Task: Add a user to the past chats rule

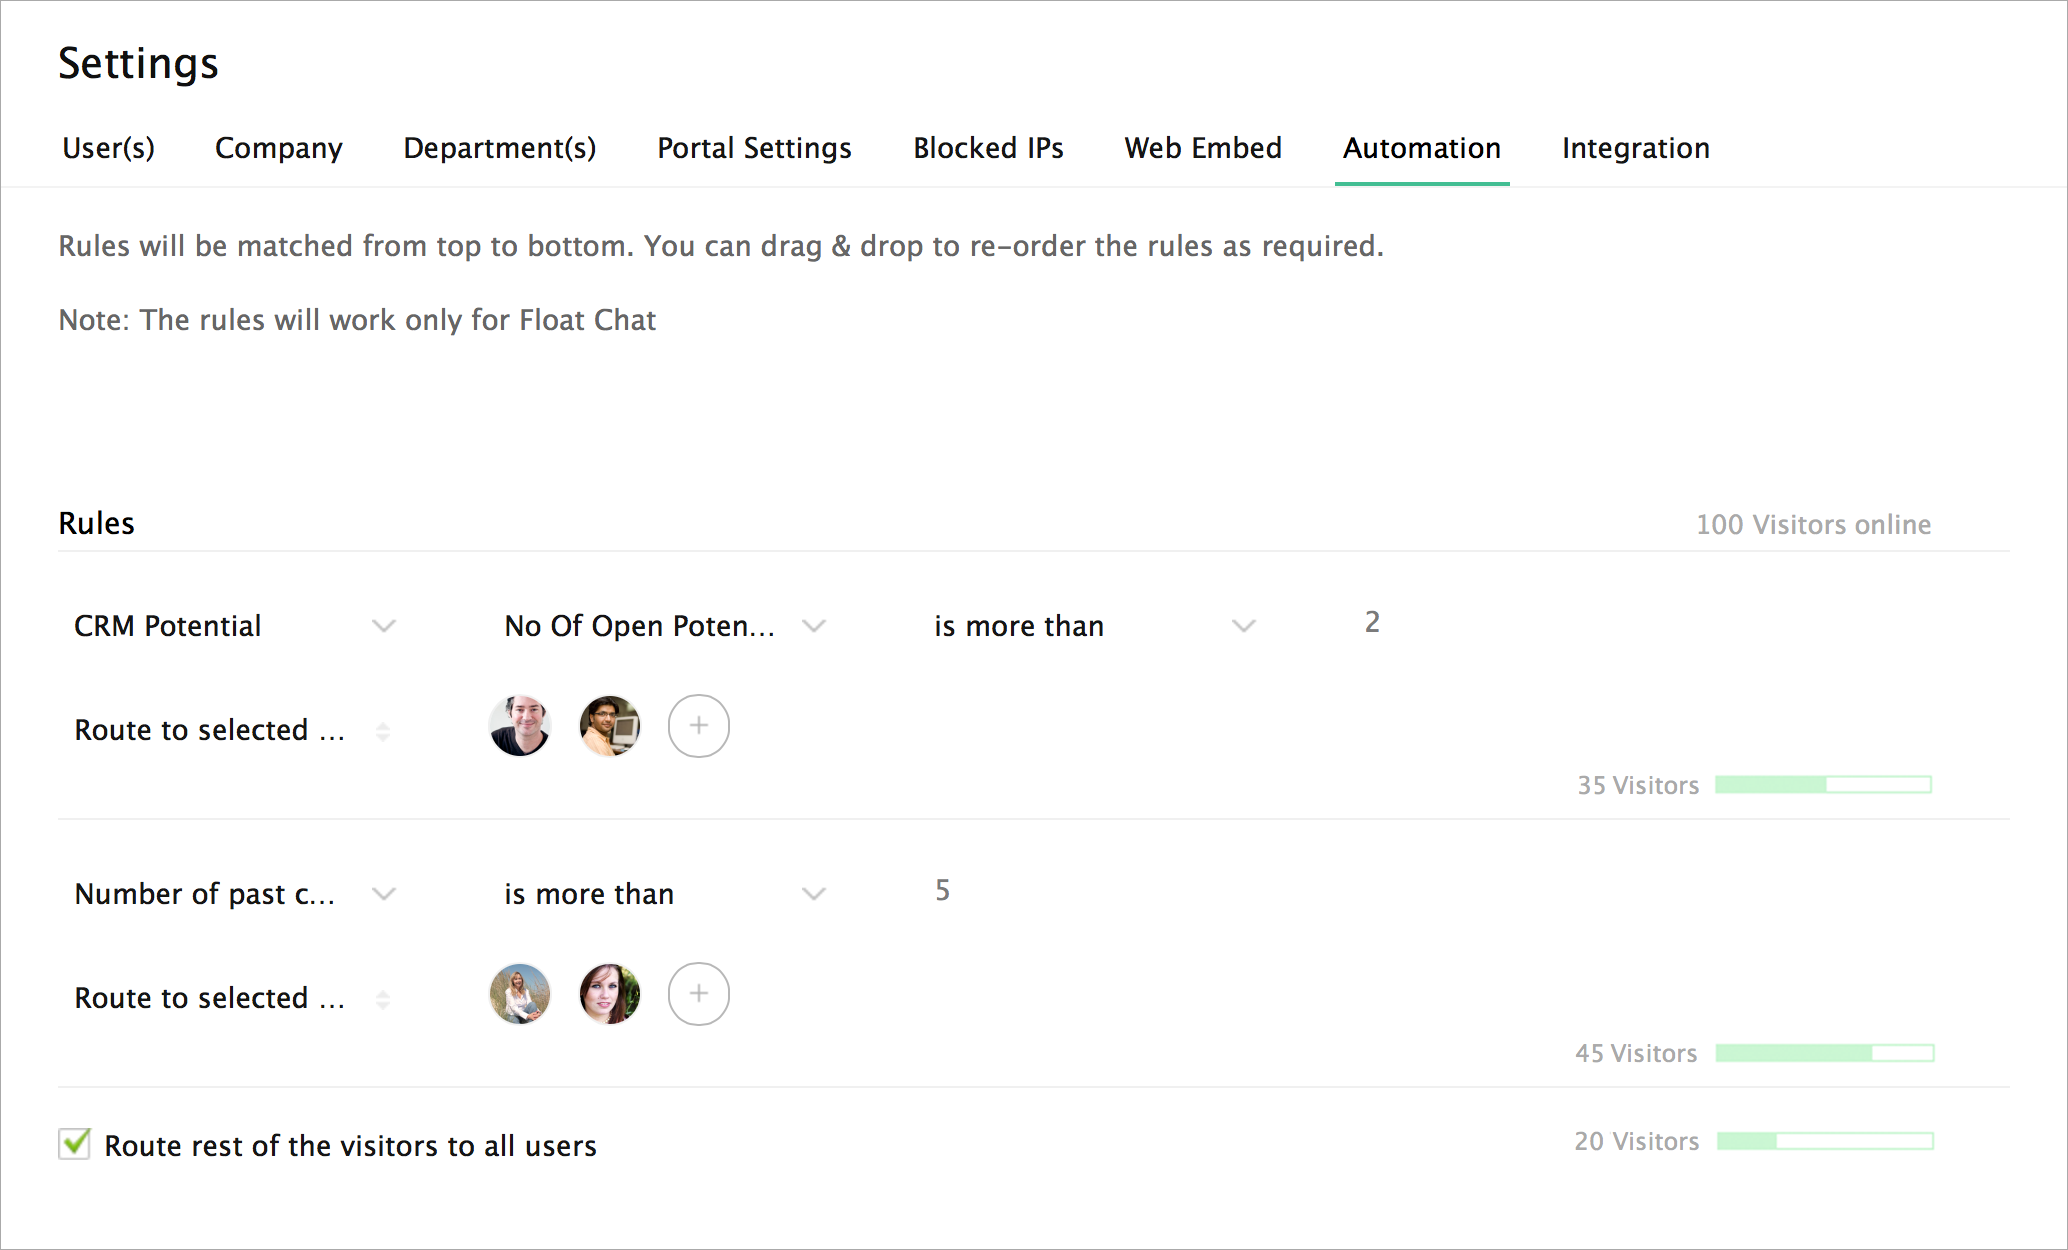Action: coord(698,994)
